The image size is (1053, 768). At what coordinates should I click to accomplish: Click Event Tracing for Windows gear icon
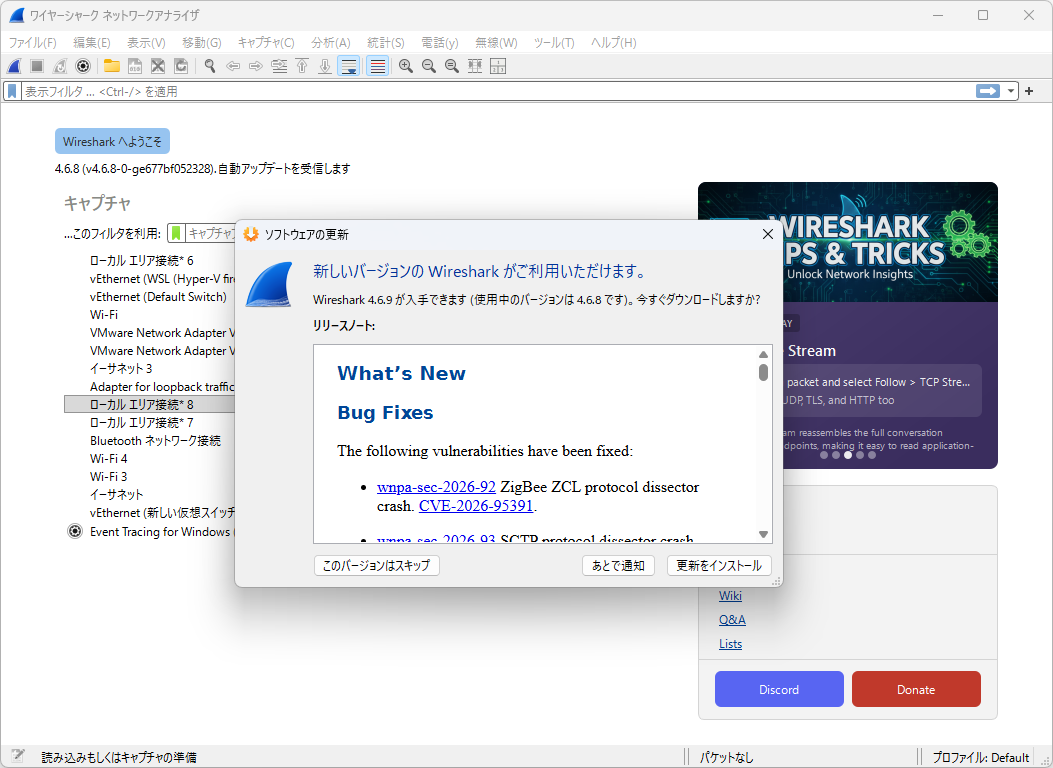[x=75, y=532]
